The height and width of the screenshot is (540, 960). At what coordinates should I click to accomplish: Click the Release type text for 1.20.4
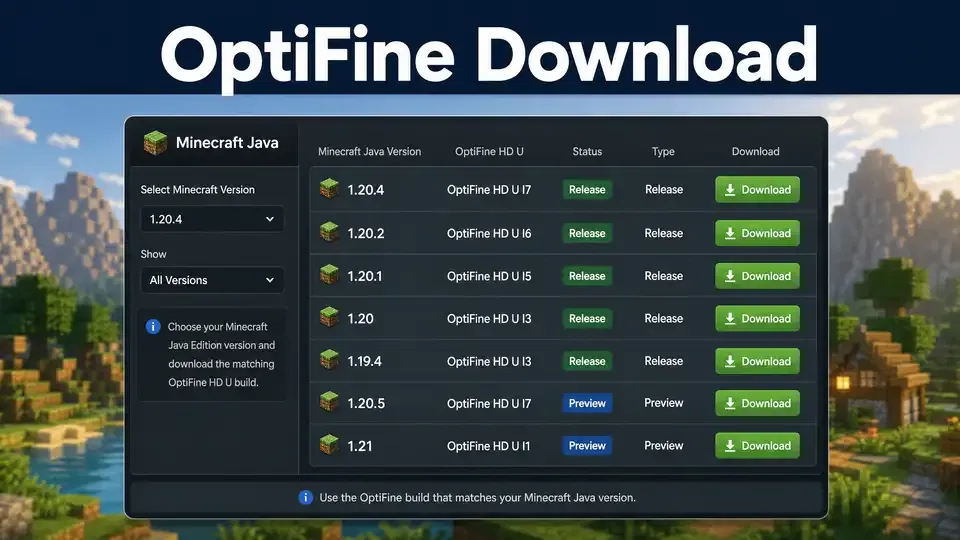(x=664, y=190)
